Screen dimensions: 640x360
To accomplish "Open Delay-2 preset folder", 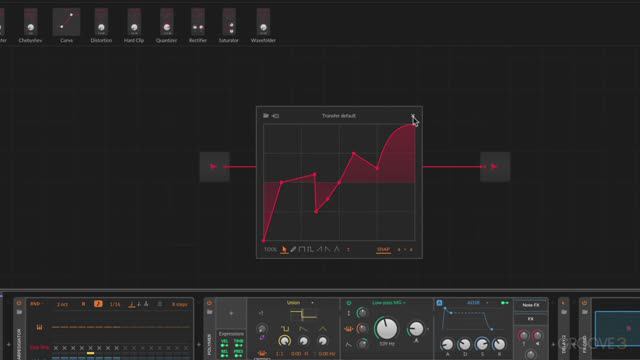I will point(564,312).
